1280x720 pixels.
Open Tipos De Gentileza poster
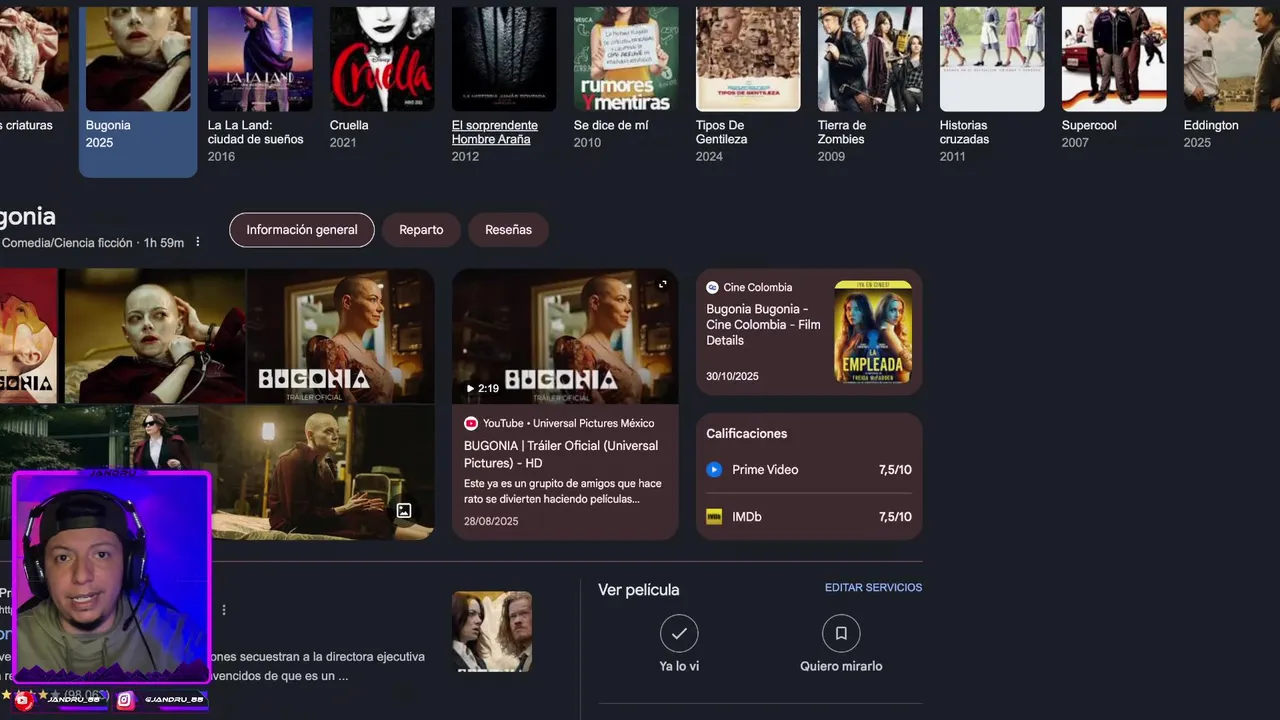[x=748, y=58]
